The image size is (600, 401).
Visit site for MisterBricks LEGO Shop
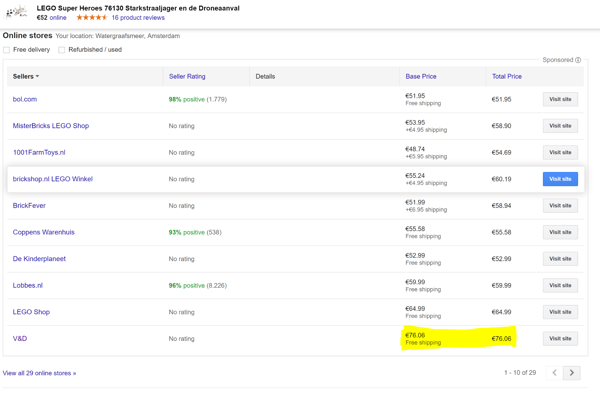[560, 126]
